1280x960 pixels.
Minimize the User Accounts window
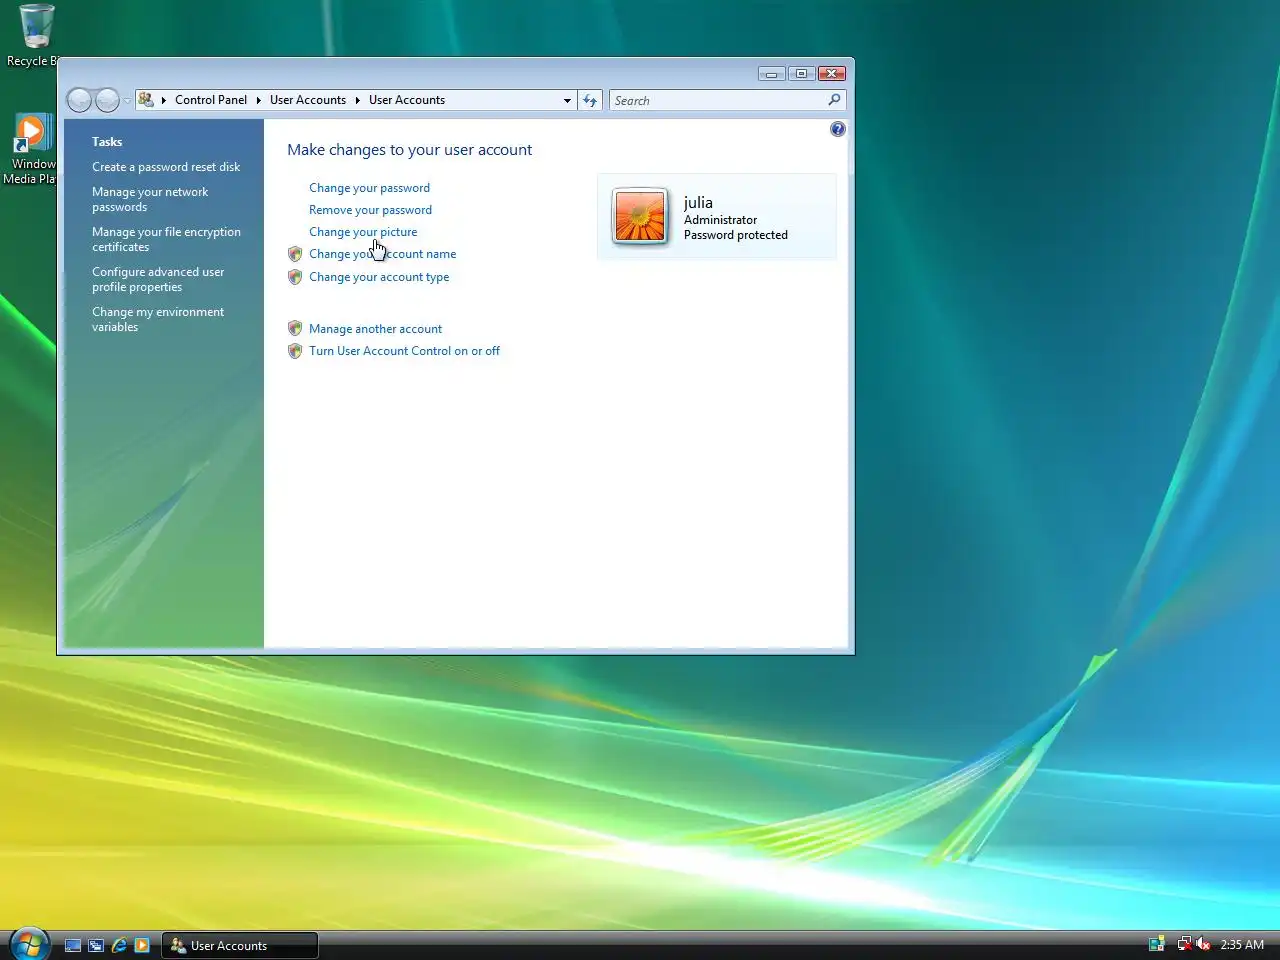point(771,73)
